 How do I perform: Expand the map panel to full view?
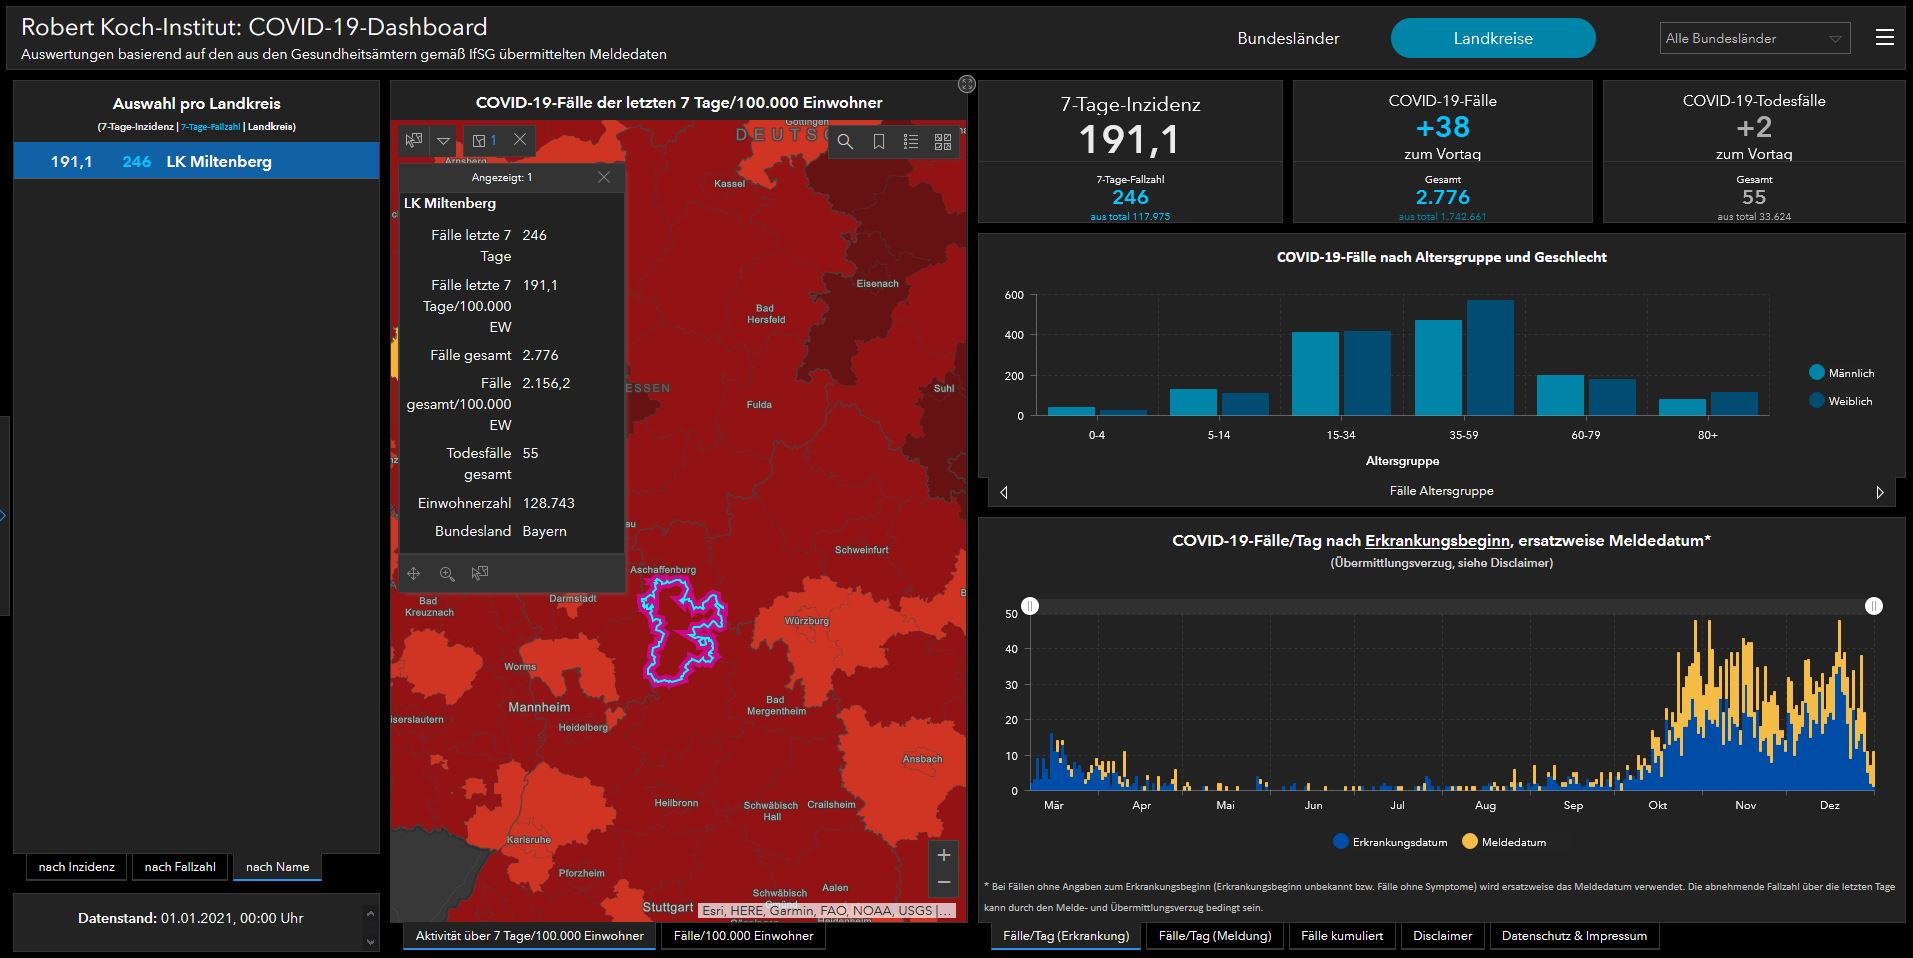point(966,84)
